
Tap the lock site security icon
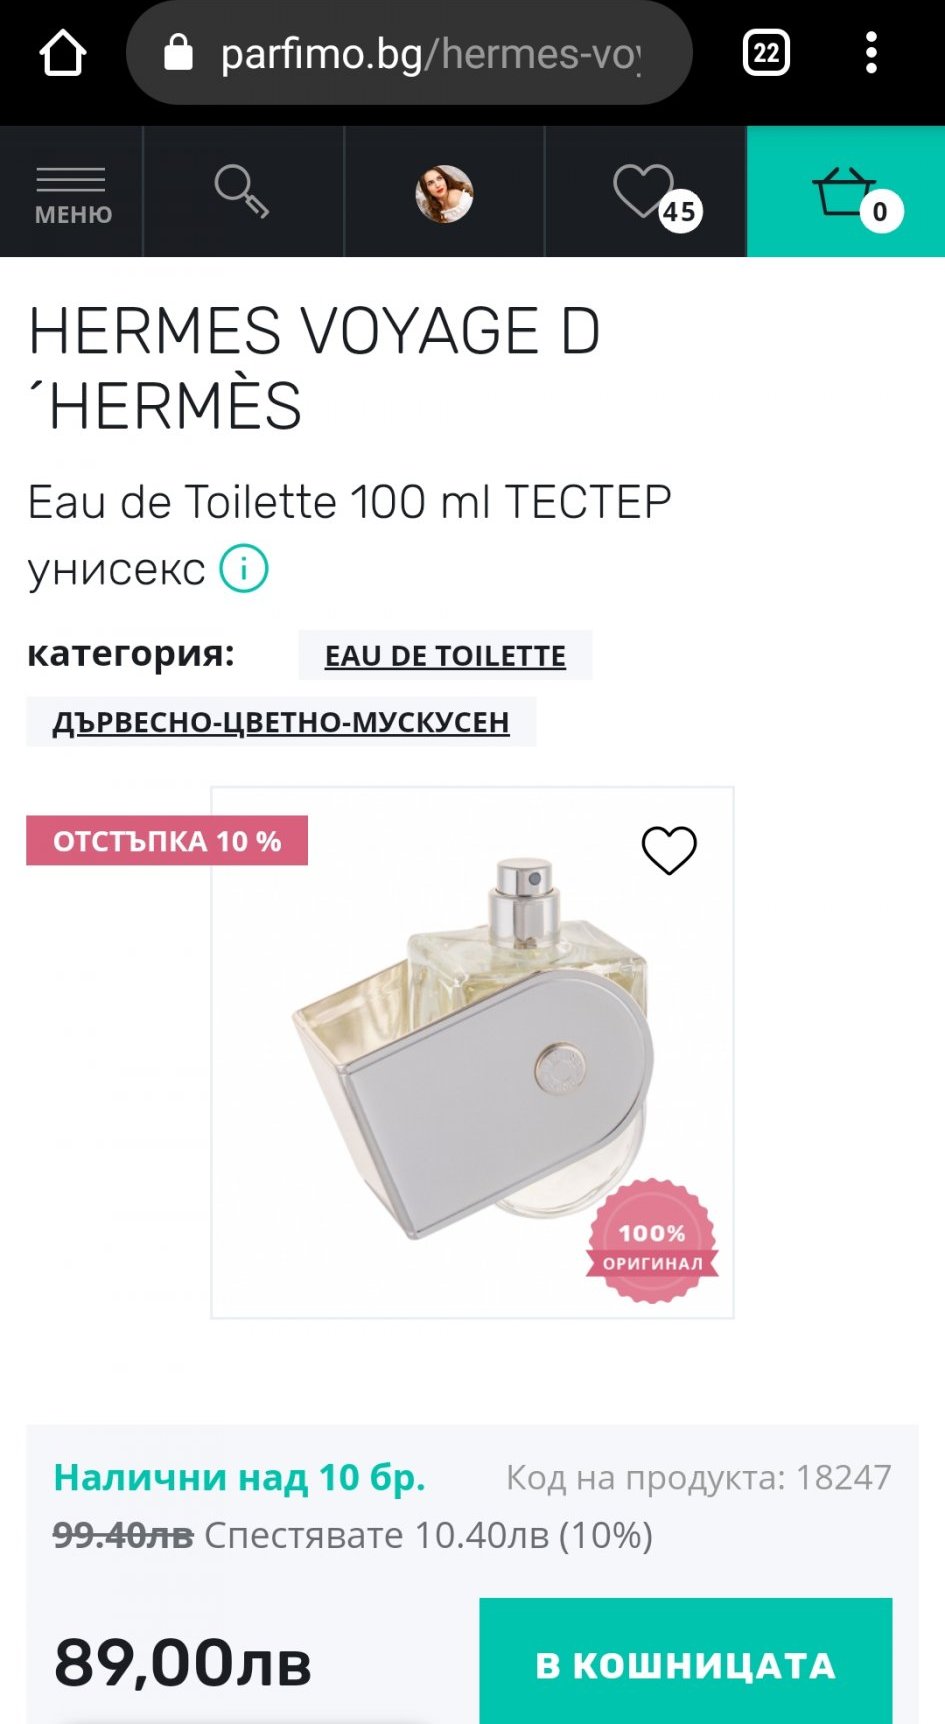[x=178, y=53]
